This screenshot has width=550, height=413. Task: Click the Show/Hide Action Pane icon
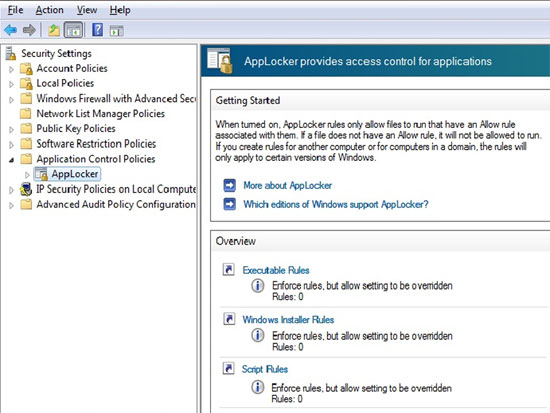(116, 31)
